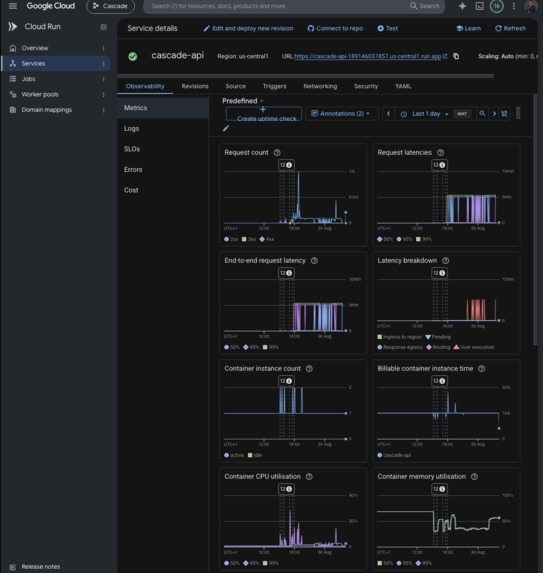Open the Last 1 day time range dropdown
Image resolution: width=543 pixels, height=573 pixels.
point(426,114)
